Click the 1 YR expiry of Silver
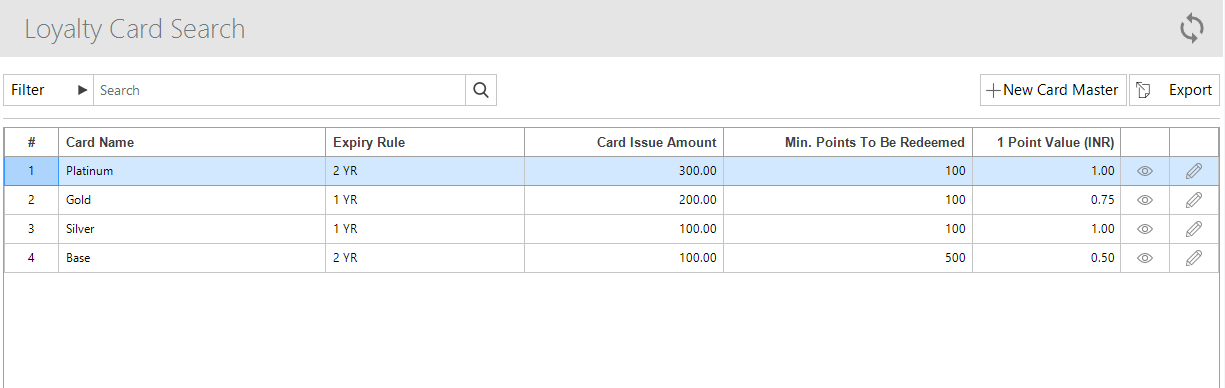The width and height of the screenshot is (1225, 388). (x=425, y=229)
